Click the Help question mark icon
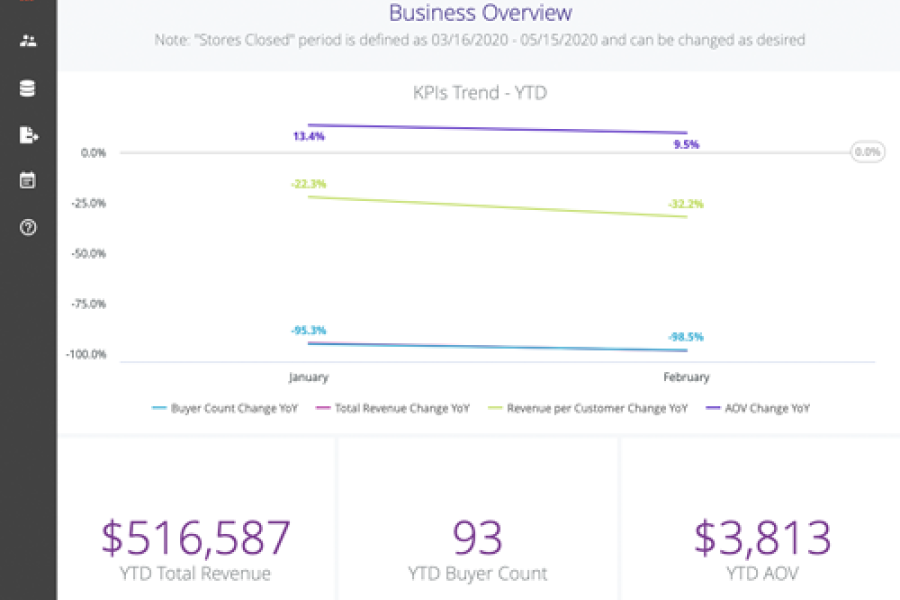This screenshot has height=600, width=900. coord(27,228)
